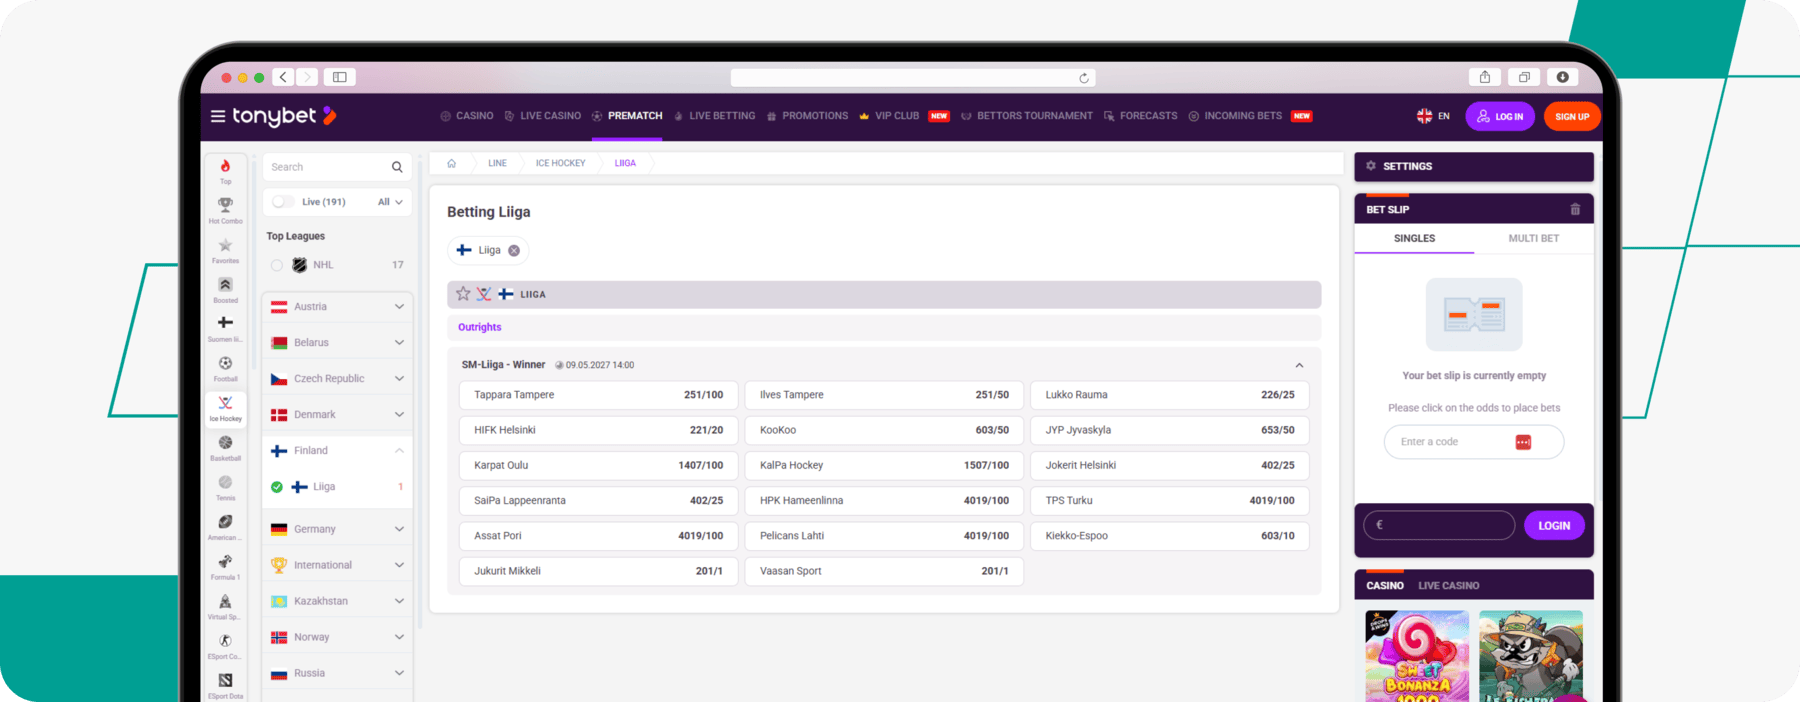Viewport: 1800px width, 702px height.
Task: Open the Top section flame icon
Action: pos(225,166)
